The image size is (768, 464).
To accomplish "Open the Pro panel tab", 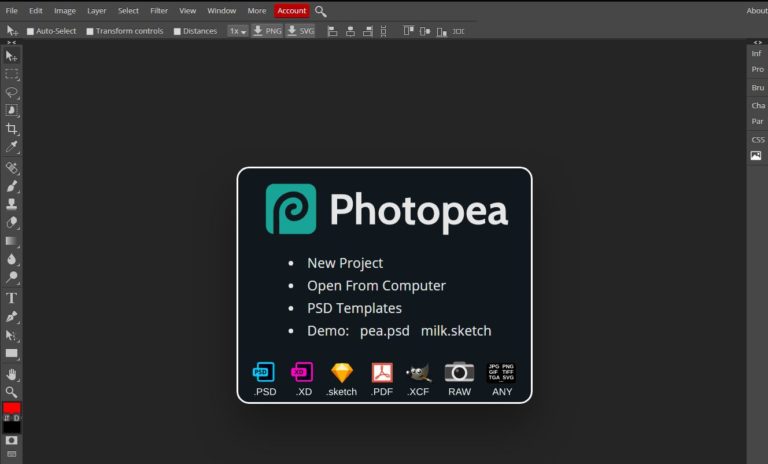I will 757,69.
